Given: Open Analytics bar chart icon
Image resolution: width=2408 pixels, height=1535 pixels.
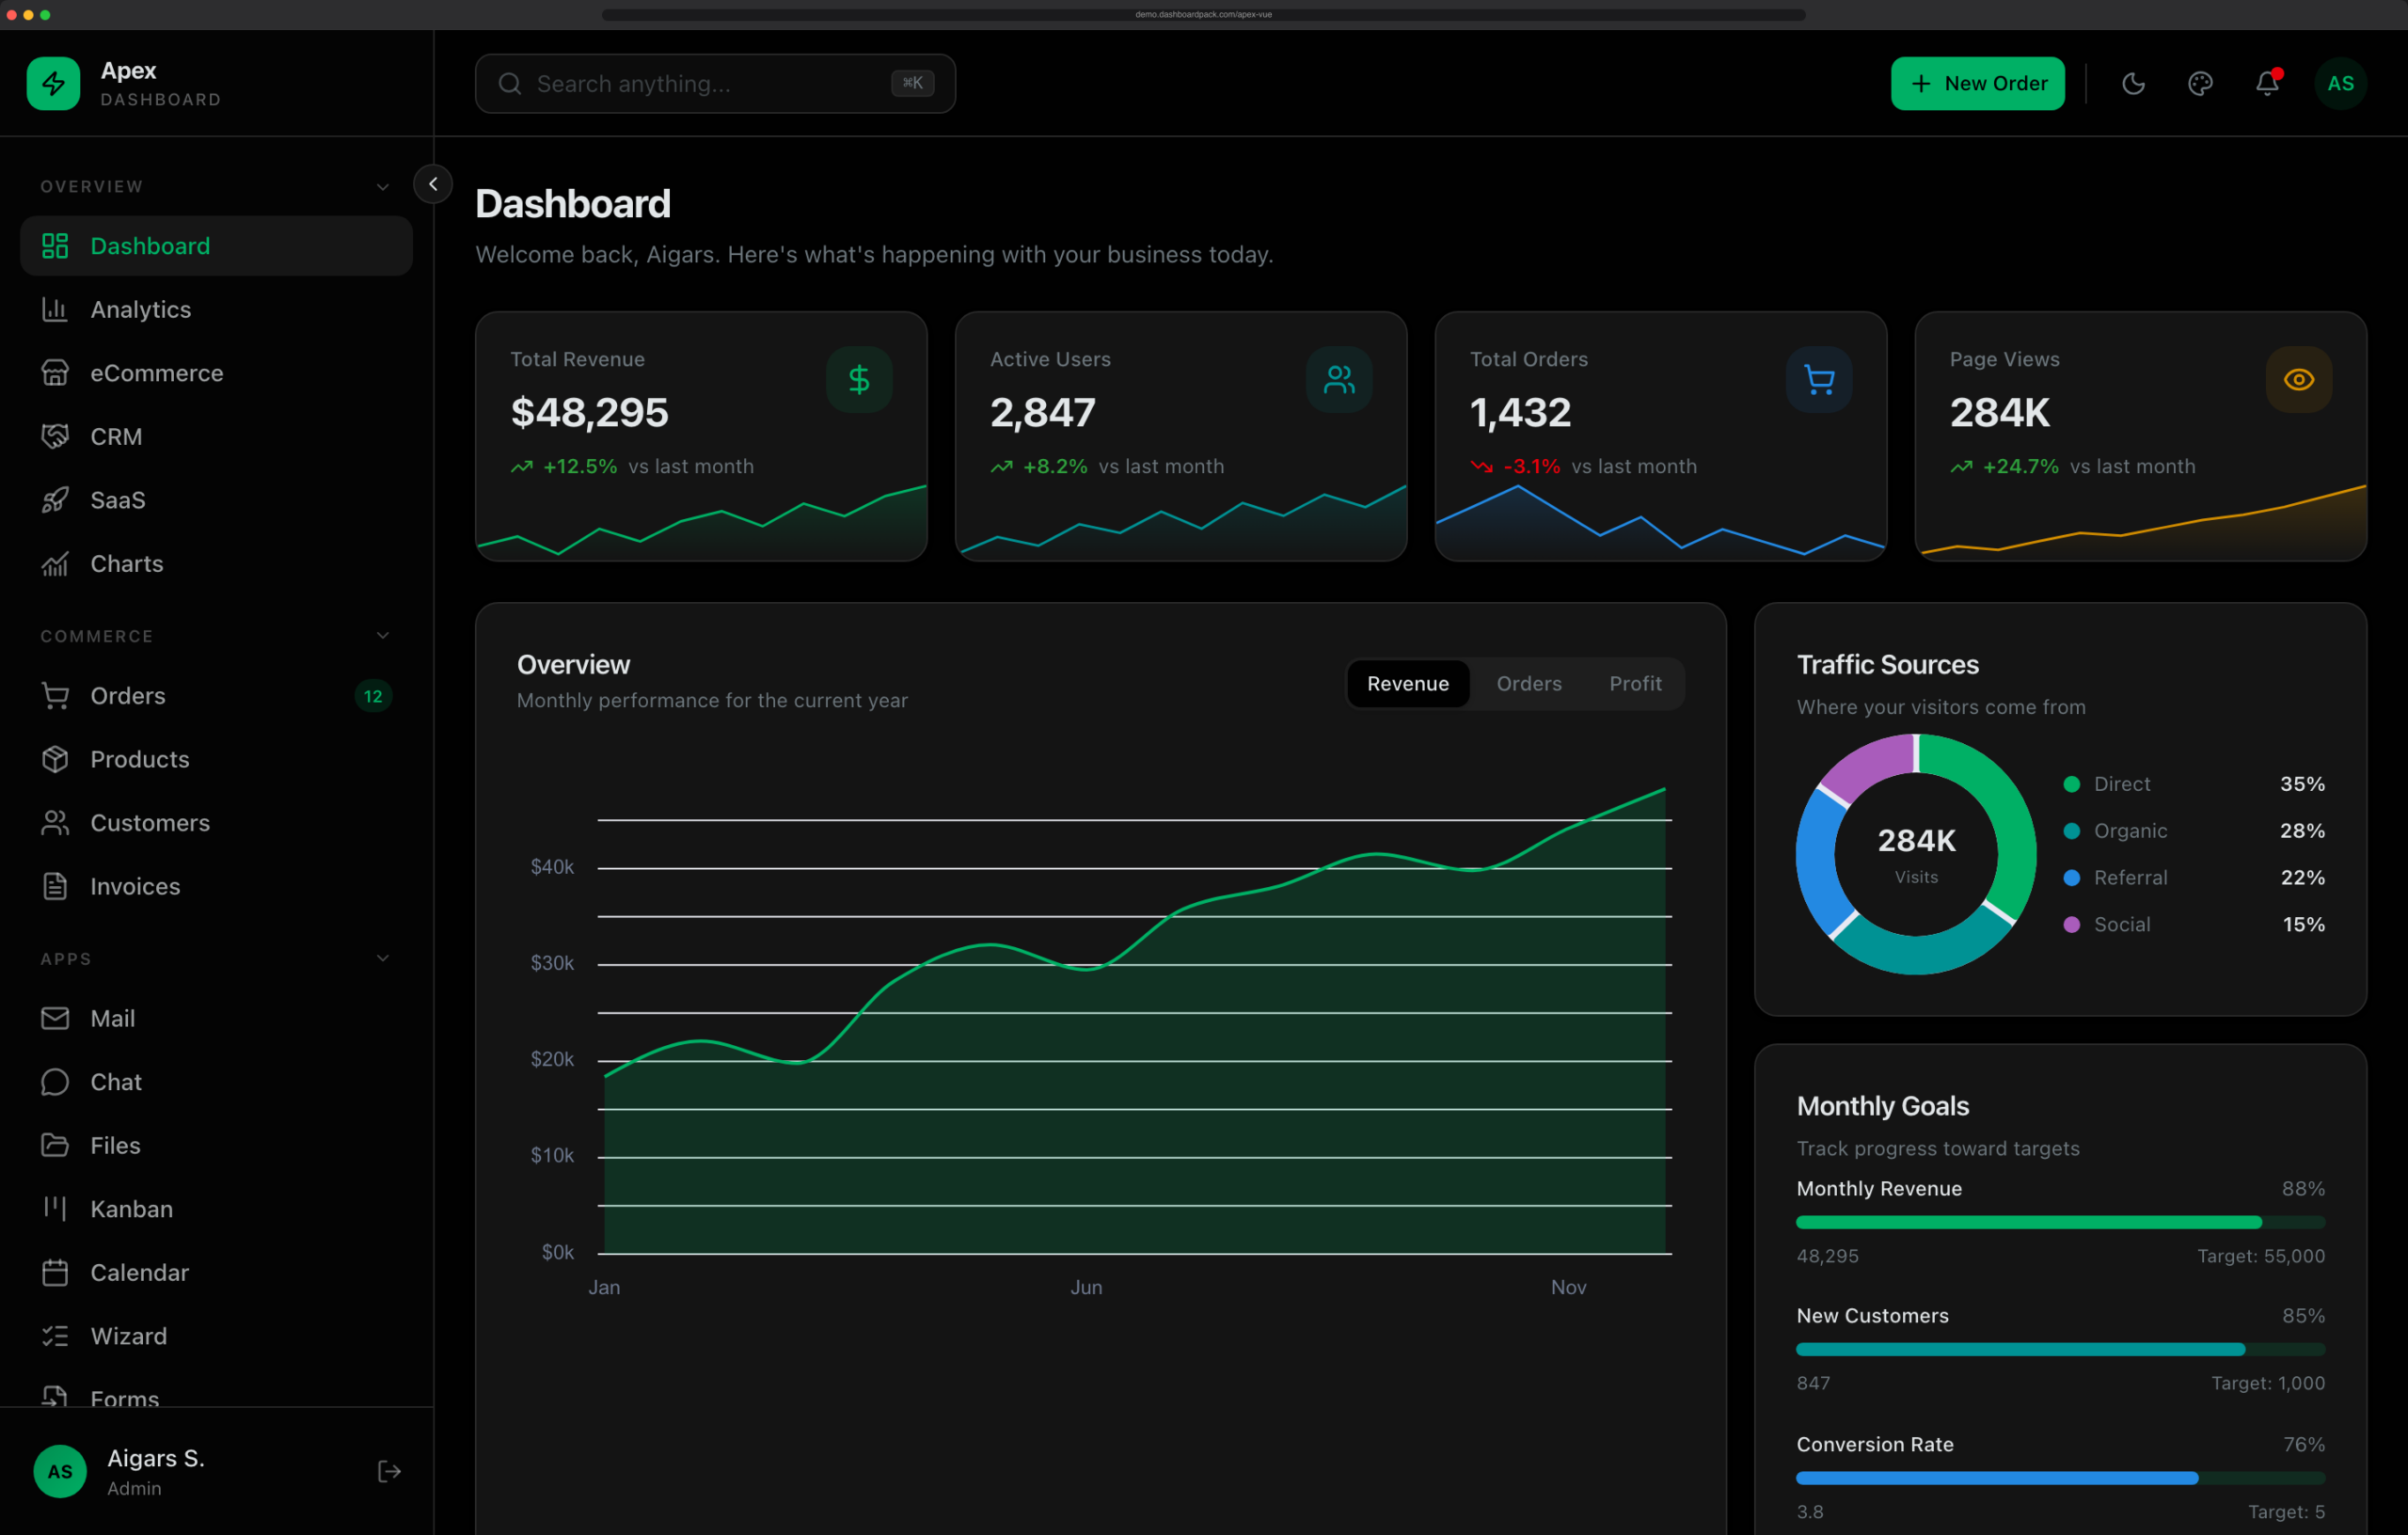Looking at the screenshot, I should 55,310.
